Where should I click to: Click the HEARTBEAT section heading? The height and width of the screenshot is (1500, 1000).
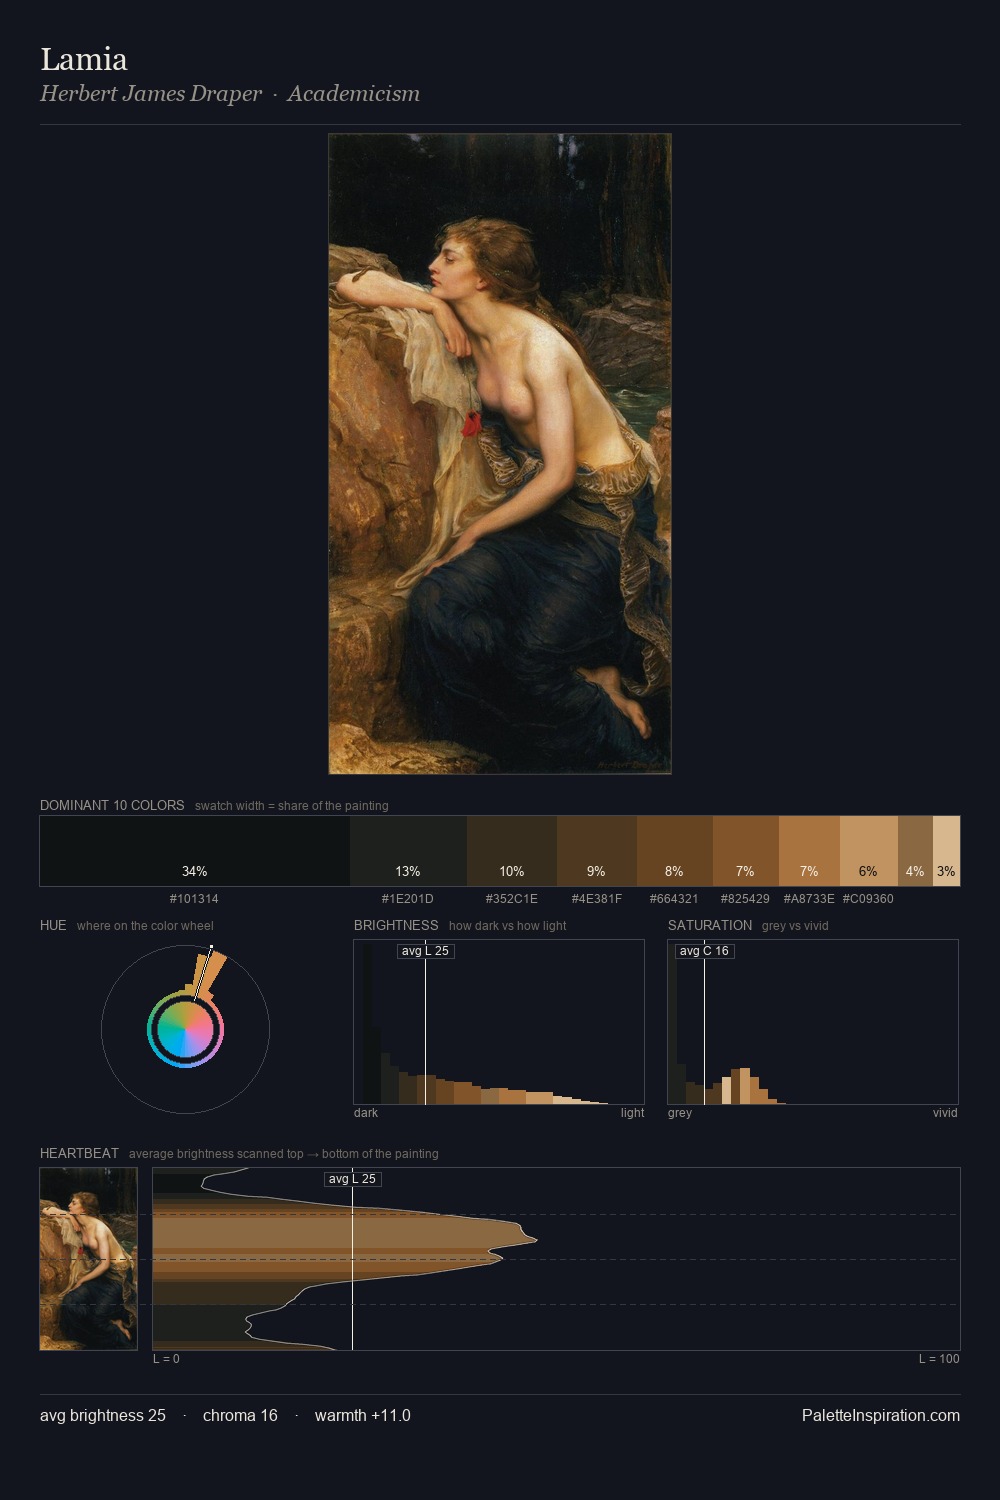click(x=79, y=1153)
